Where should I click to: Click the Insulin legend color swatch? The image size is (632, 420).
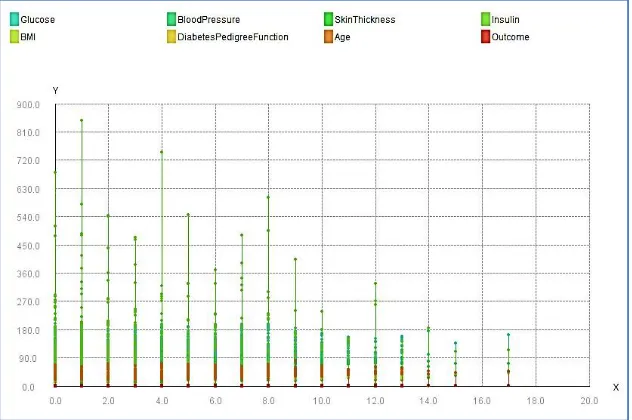coord(485,19)
